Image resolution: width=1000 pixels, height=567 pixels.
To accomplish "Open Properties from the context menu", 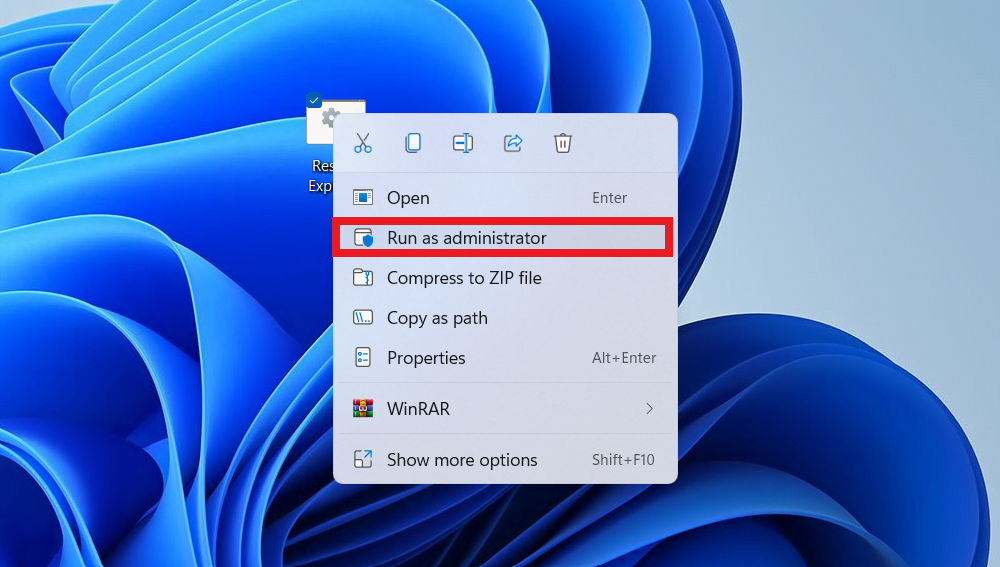I will pos(503,358).
